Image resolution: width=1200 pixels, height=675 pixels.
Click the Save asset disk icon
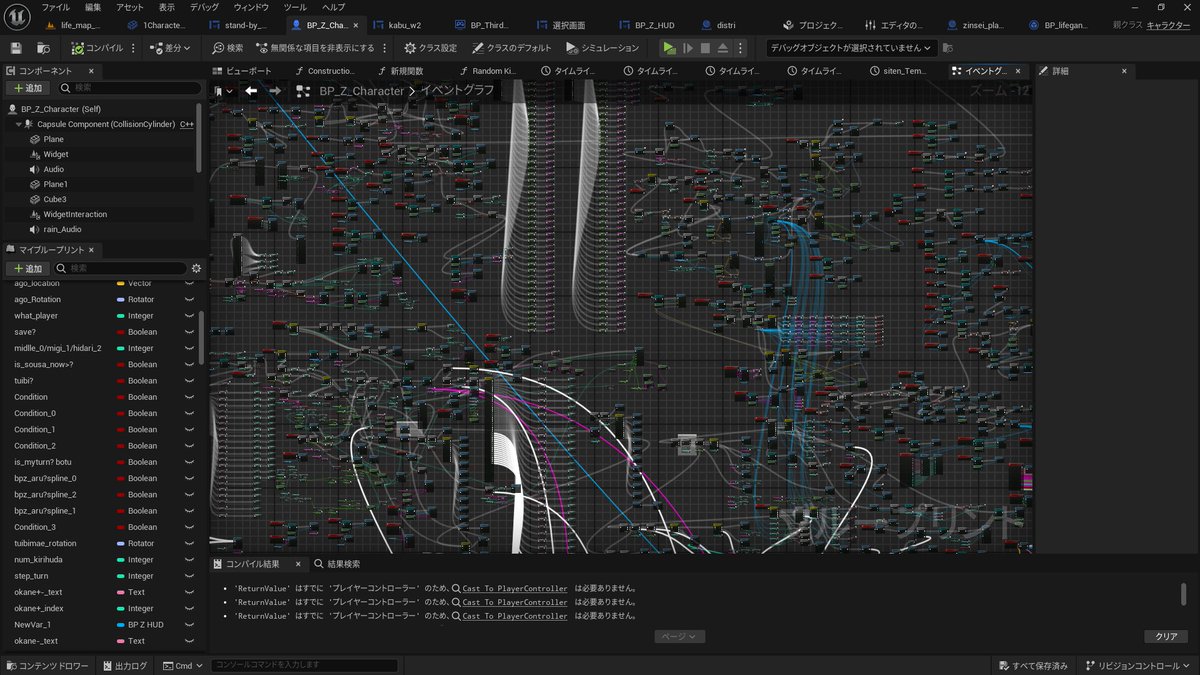[x=14, y=47]
